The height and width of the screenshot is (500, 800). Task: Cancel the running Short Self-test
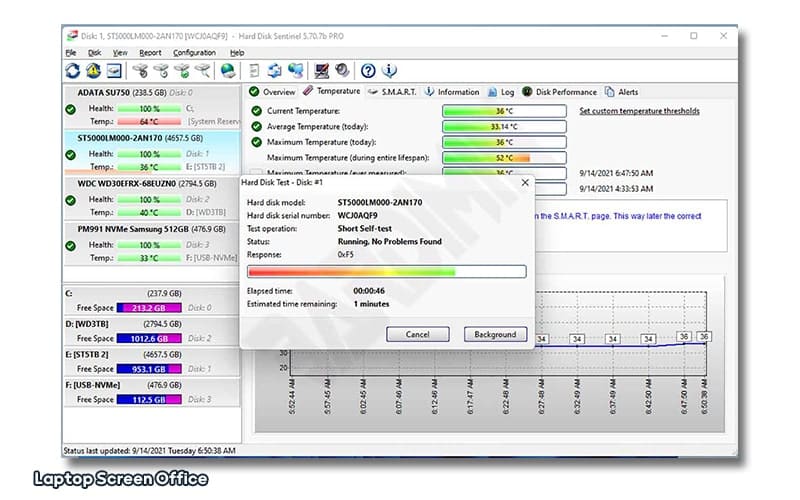click(x=417, y=334)
